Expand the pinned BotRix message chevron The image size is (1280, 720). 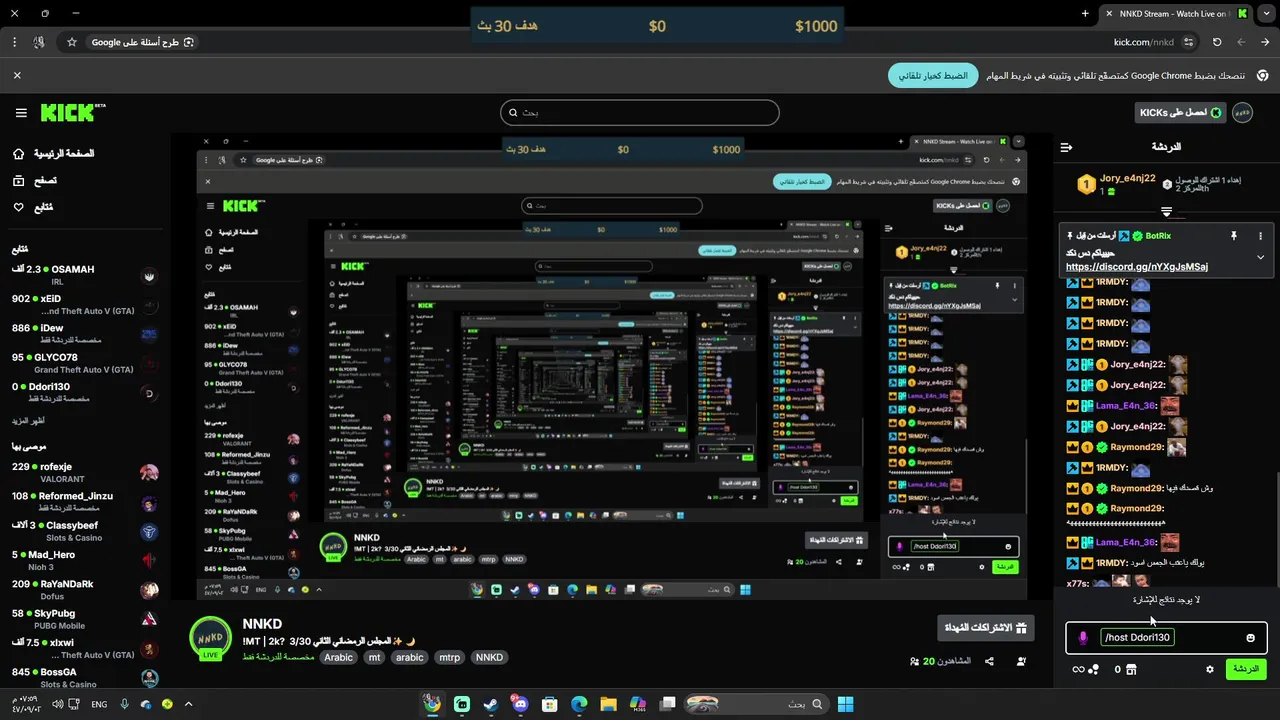[1260, 257]
